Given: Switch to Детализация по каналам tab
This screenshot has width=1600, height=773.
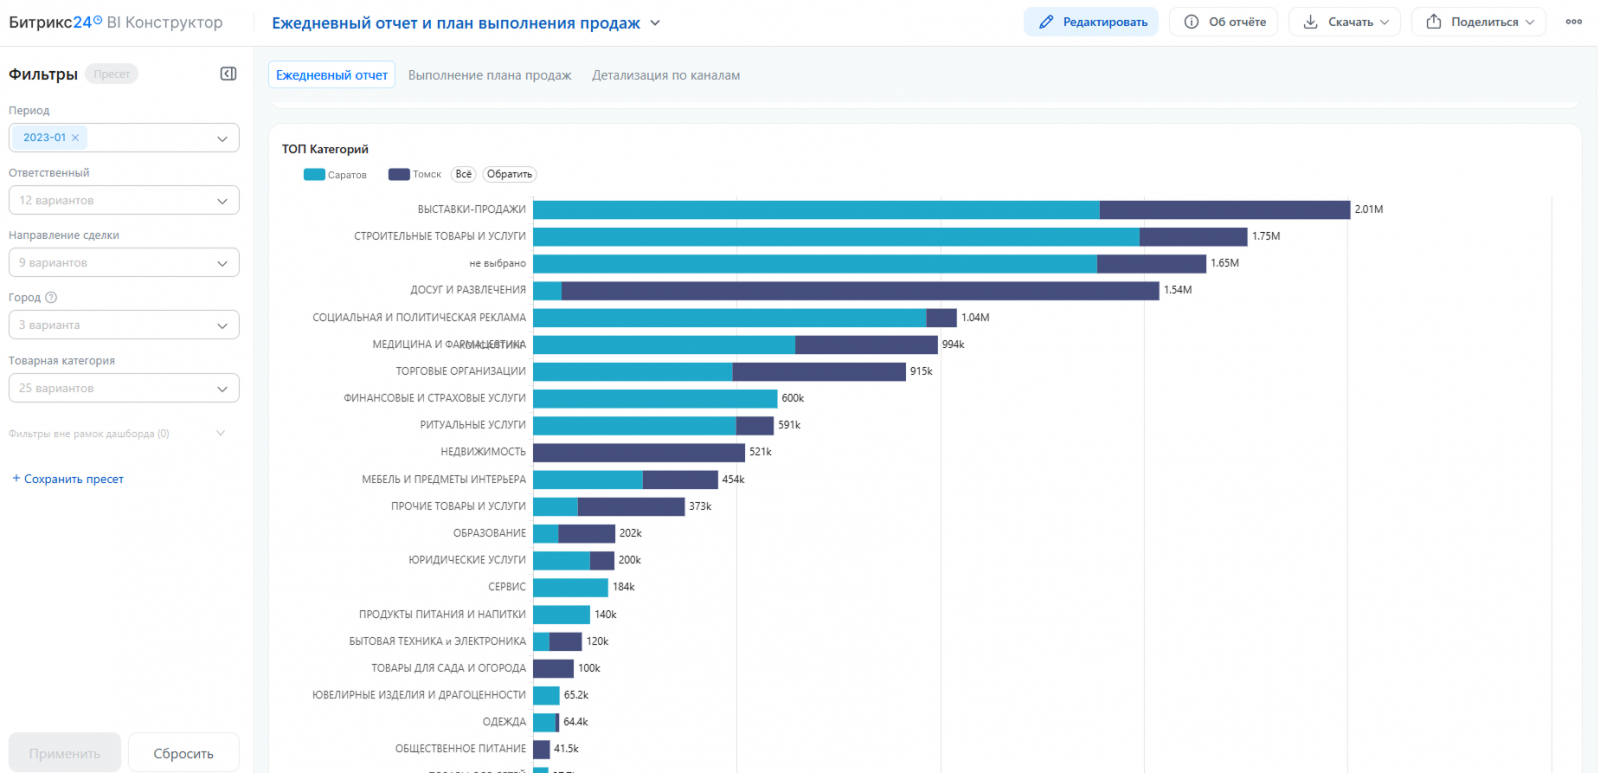Looking at the screenshot, I should 666,75.
